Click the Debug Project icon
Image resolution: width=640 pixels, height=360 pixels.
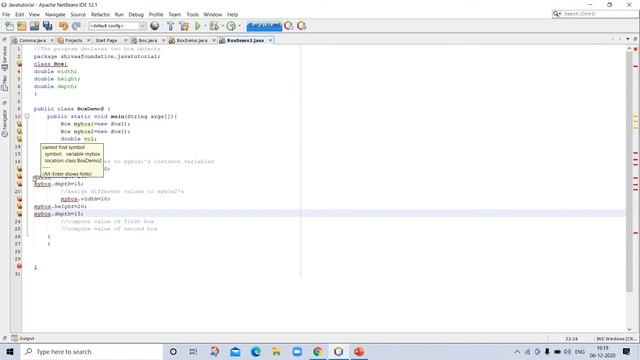coord(214,26)
